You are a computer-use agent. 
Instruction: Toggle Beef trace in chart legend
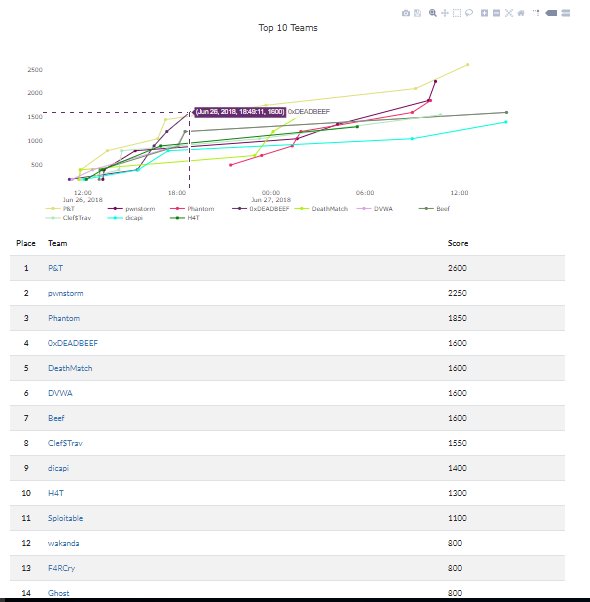click(435, 208)
